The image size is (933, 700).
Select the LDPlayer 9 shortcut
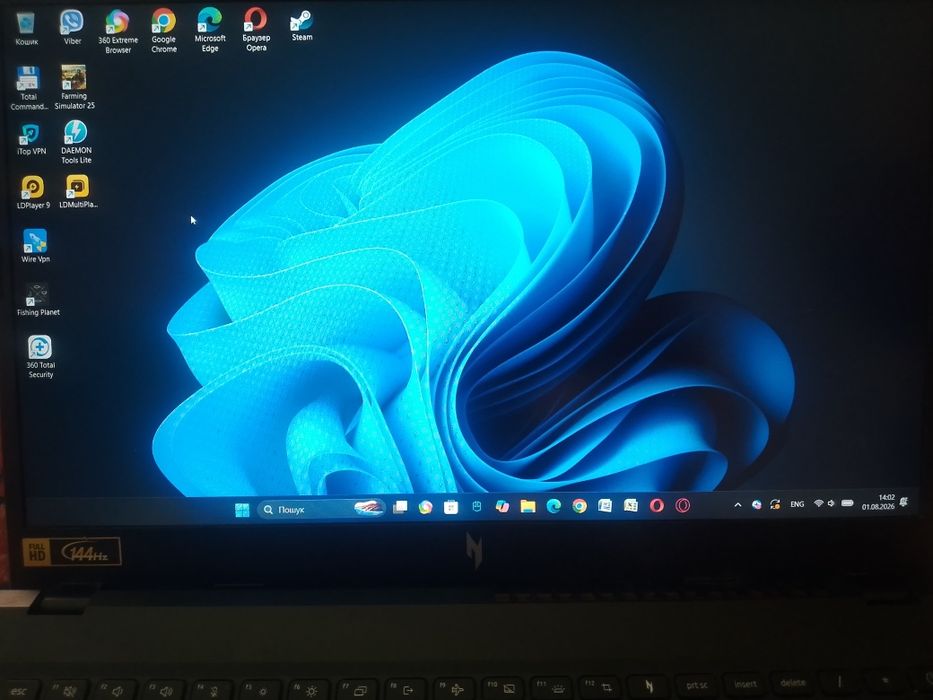pyautogui.click(x=33, y=192)
